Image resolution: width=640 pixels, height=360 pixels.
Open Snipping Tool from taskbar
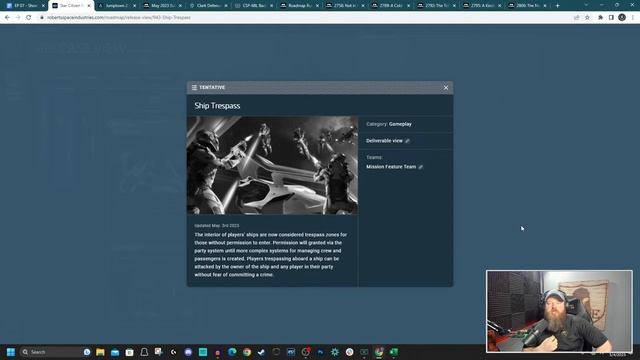[158, 352]
